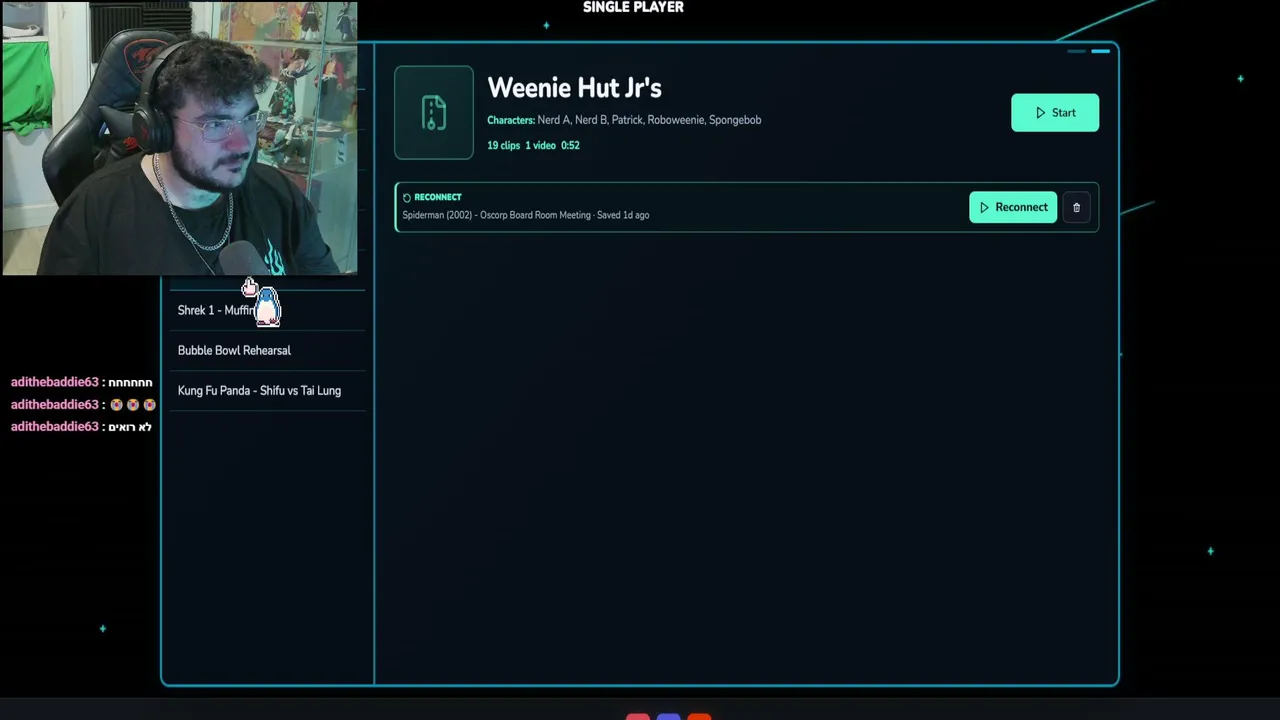Click the bright dash indicator above the Start button

[1100, 51]
